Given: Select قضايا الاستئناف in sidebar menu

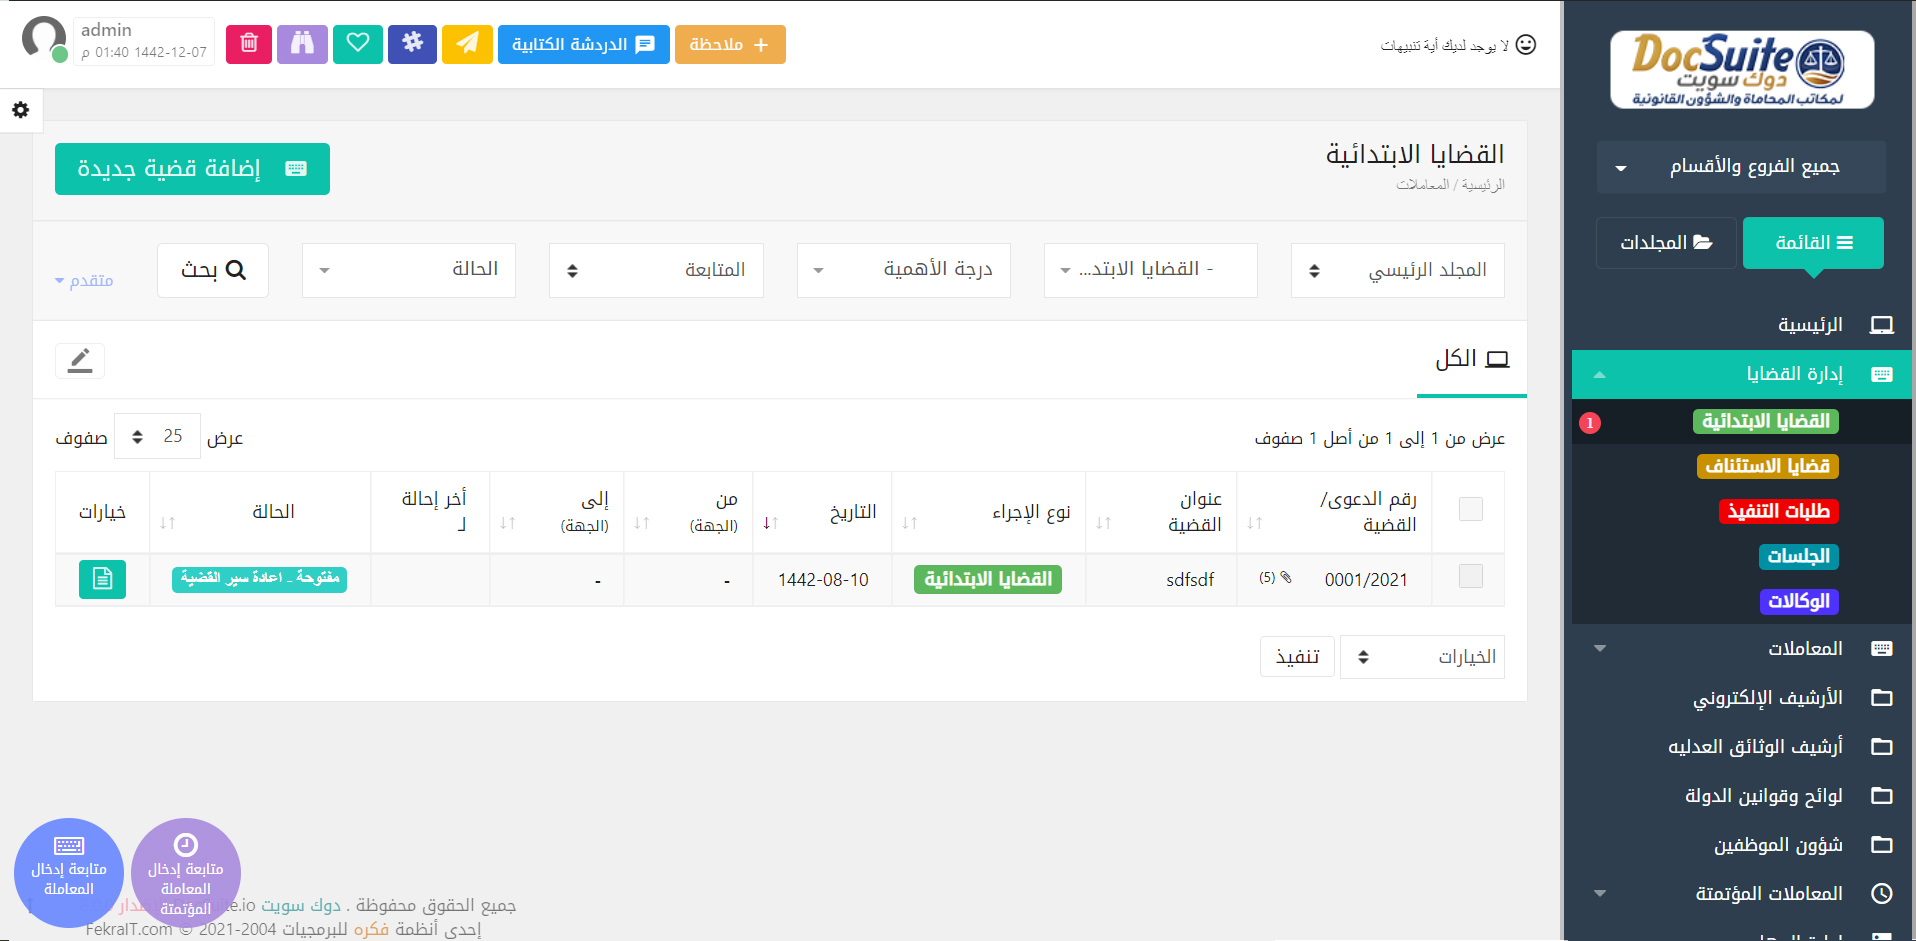Looking at the screenshot, I should tap(1767, 466).
